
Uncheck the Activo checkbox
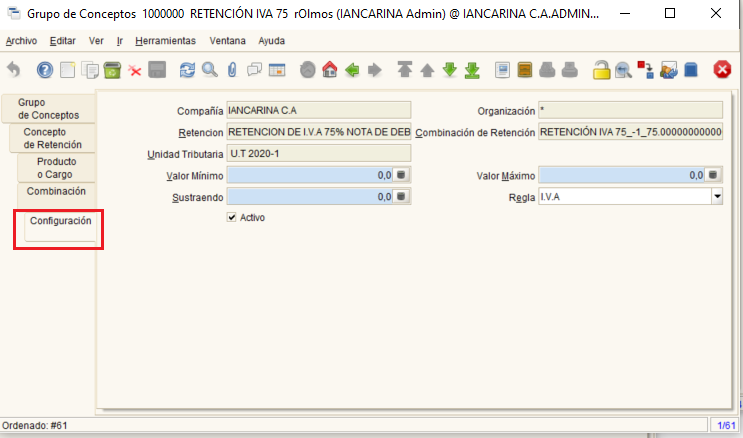click(232, 218)
